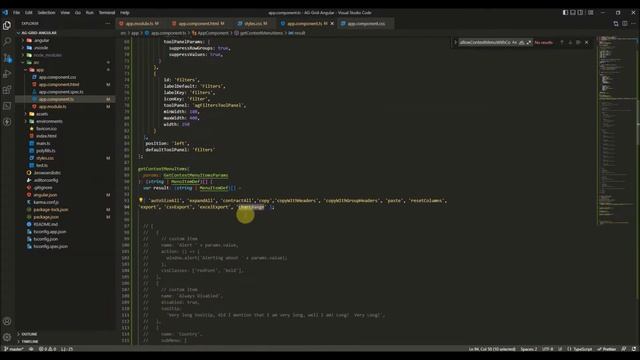
Task: Open the File menu
Action: click(16, 13)
